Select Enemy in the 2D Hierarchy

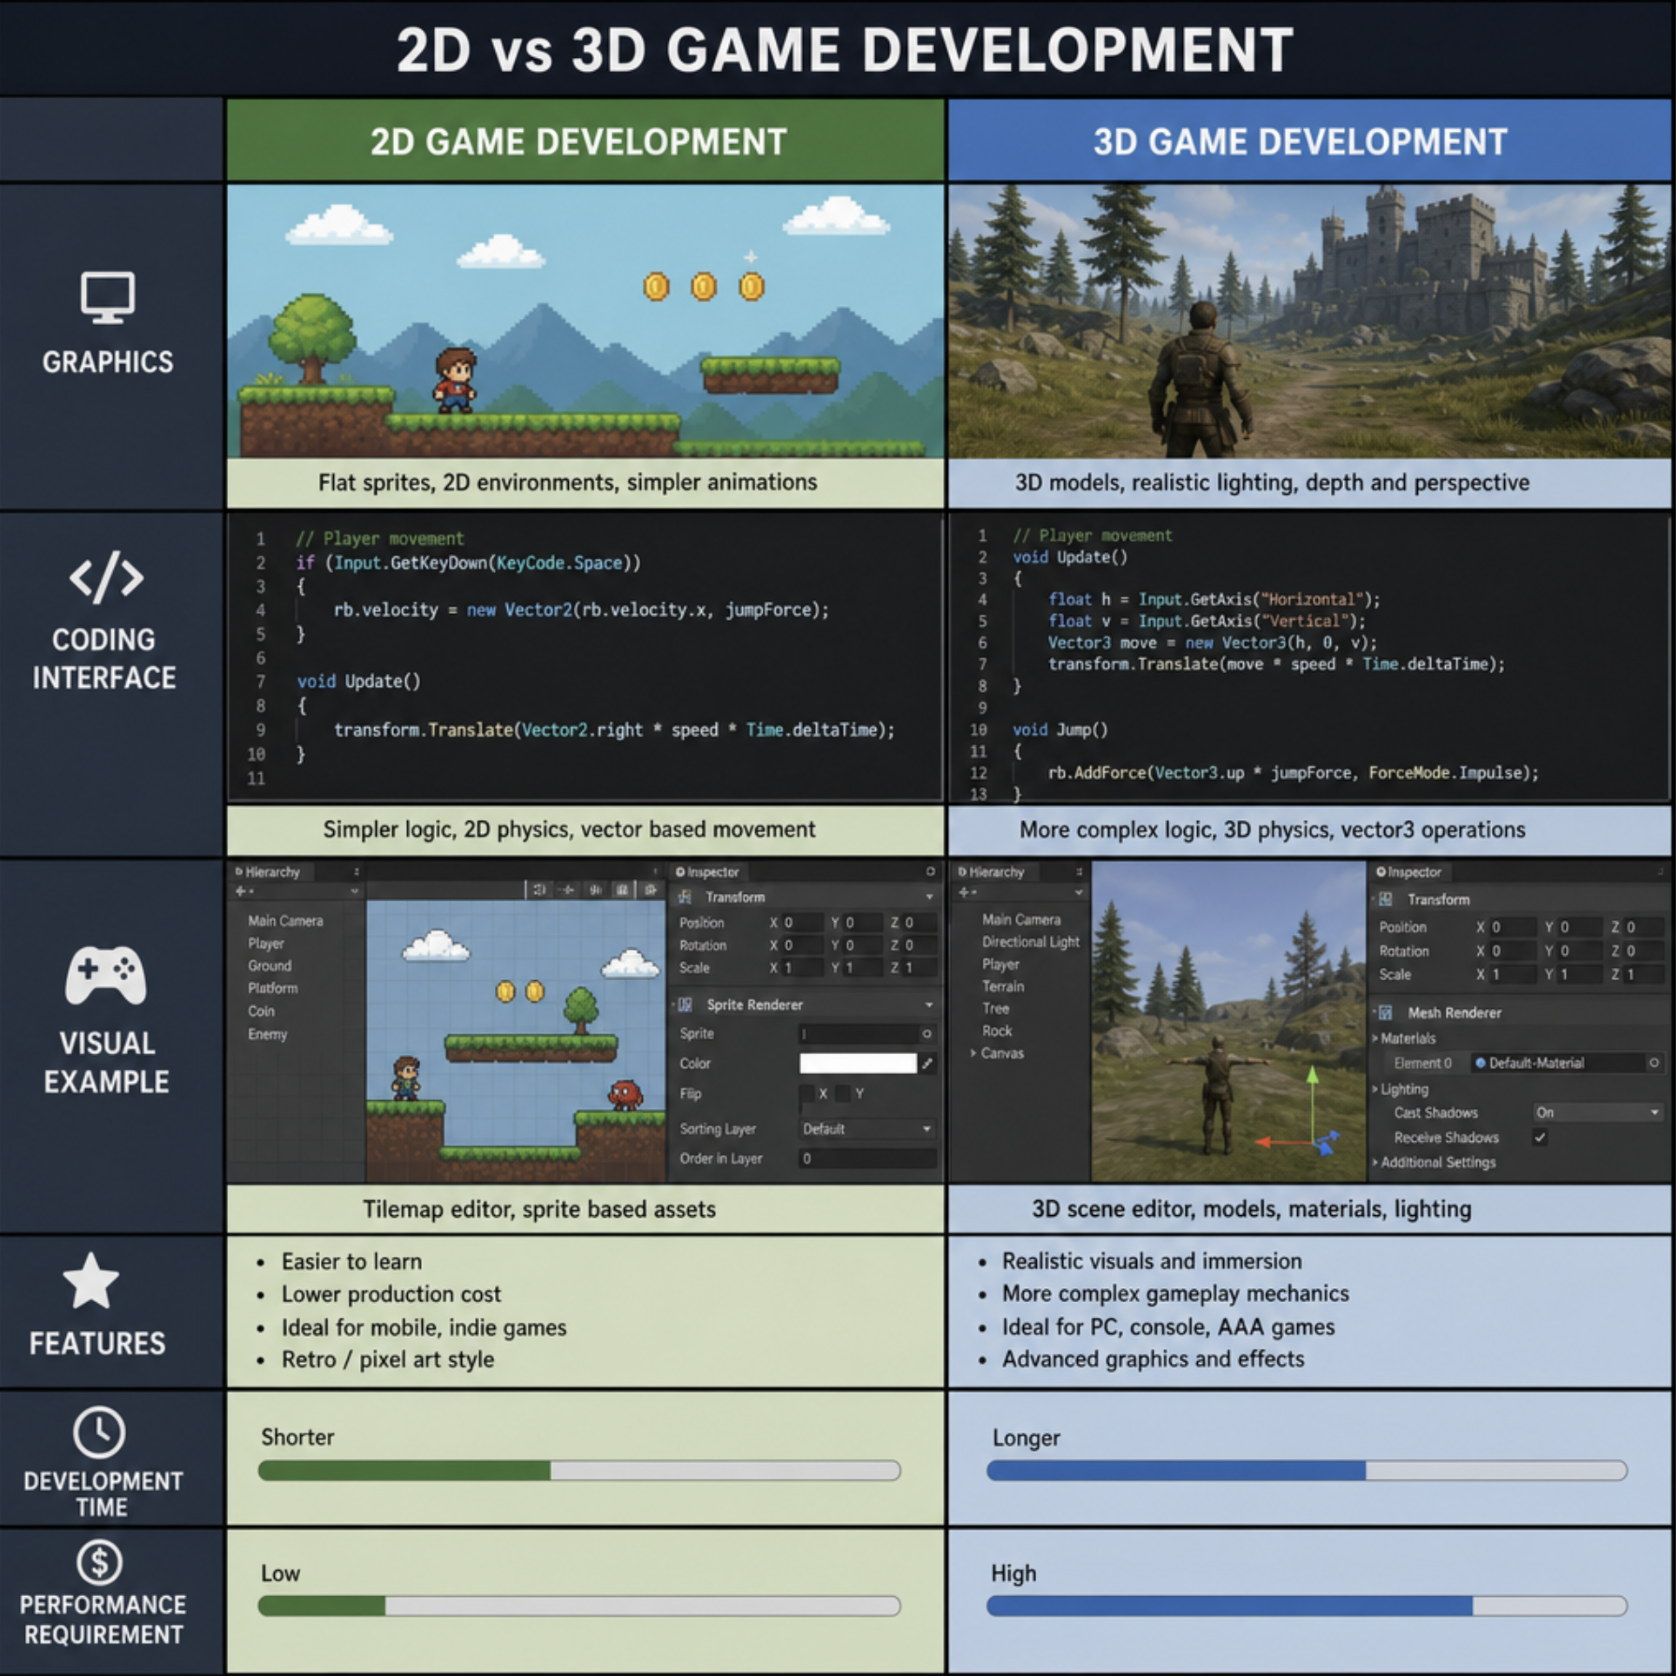tap(267, 1034)
